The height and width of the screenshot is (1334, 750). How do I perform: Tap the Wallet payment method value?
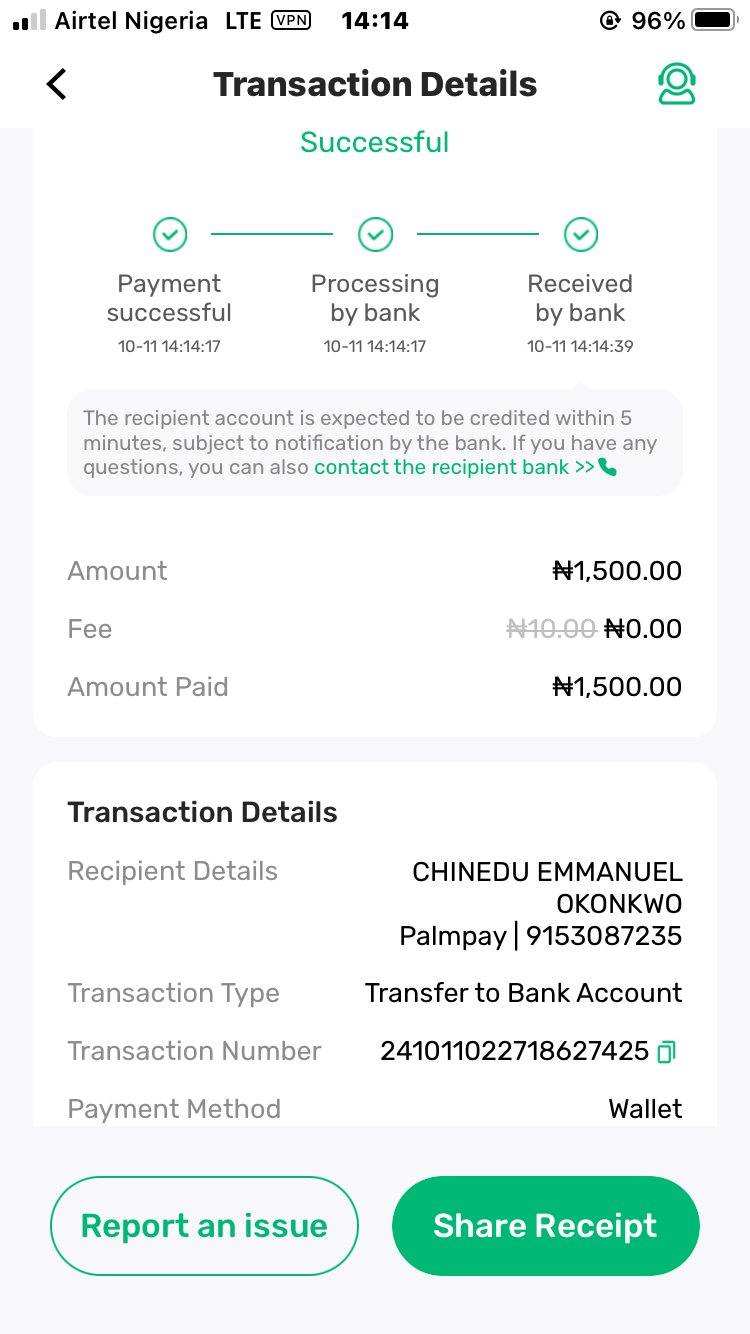pos(645,1109)
